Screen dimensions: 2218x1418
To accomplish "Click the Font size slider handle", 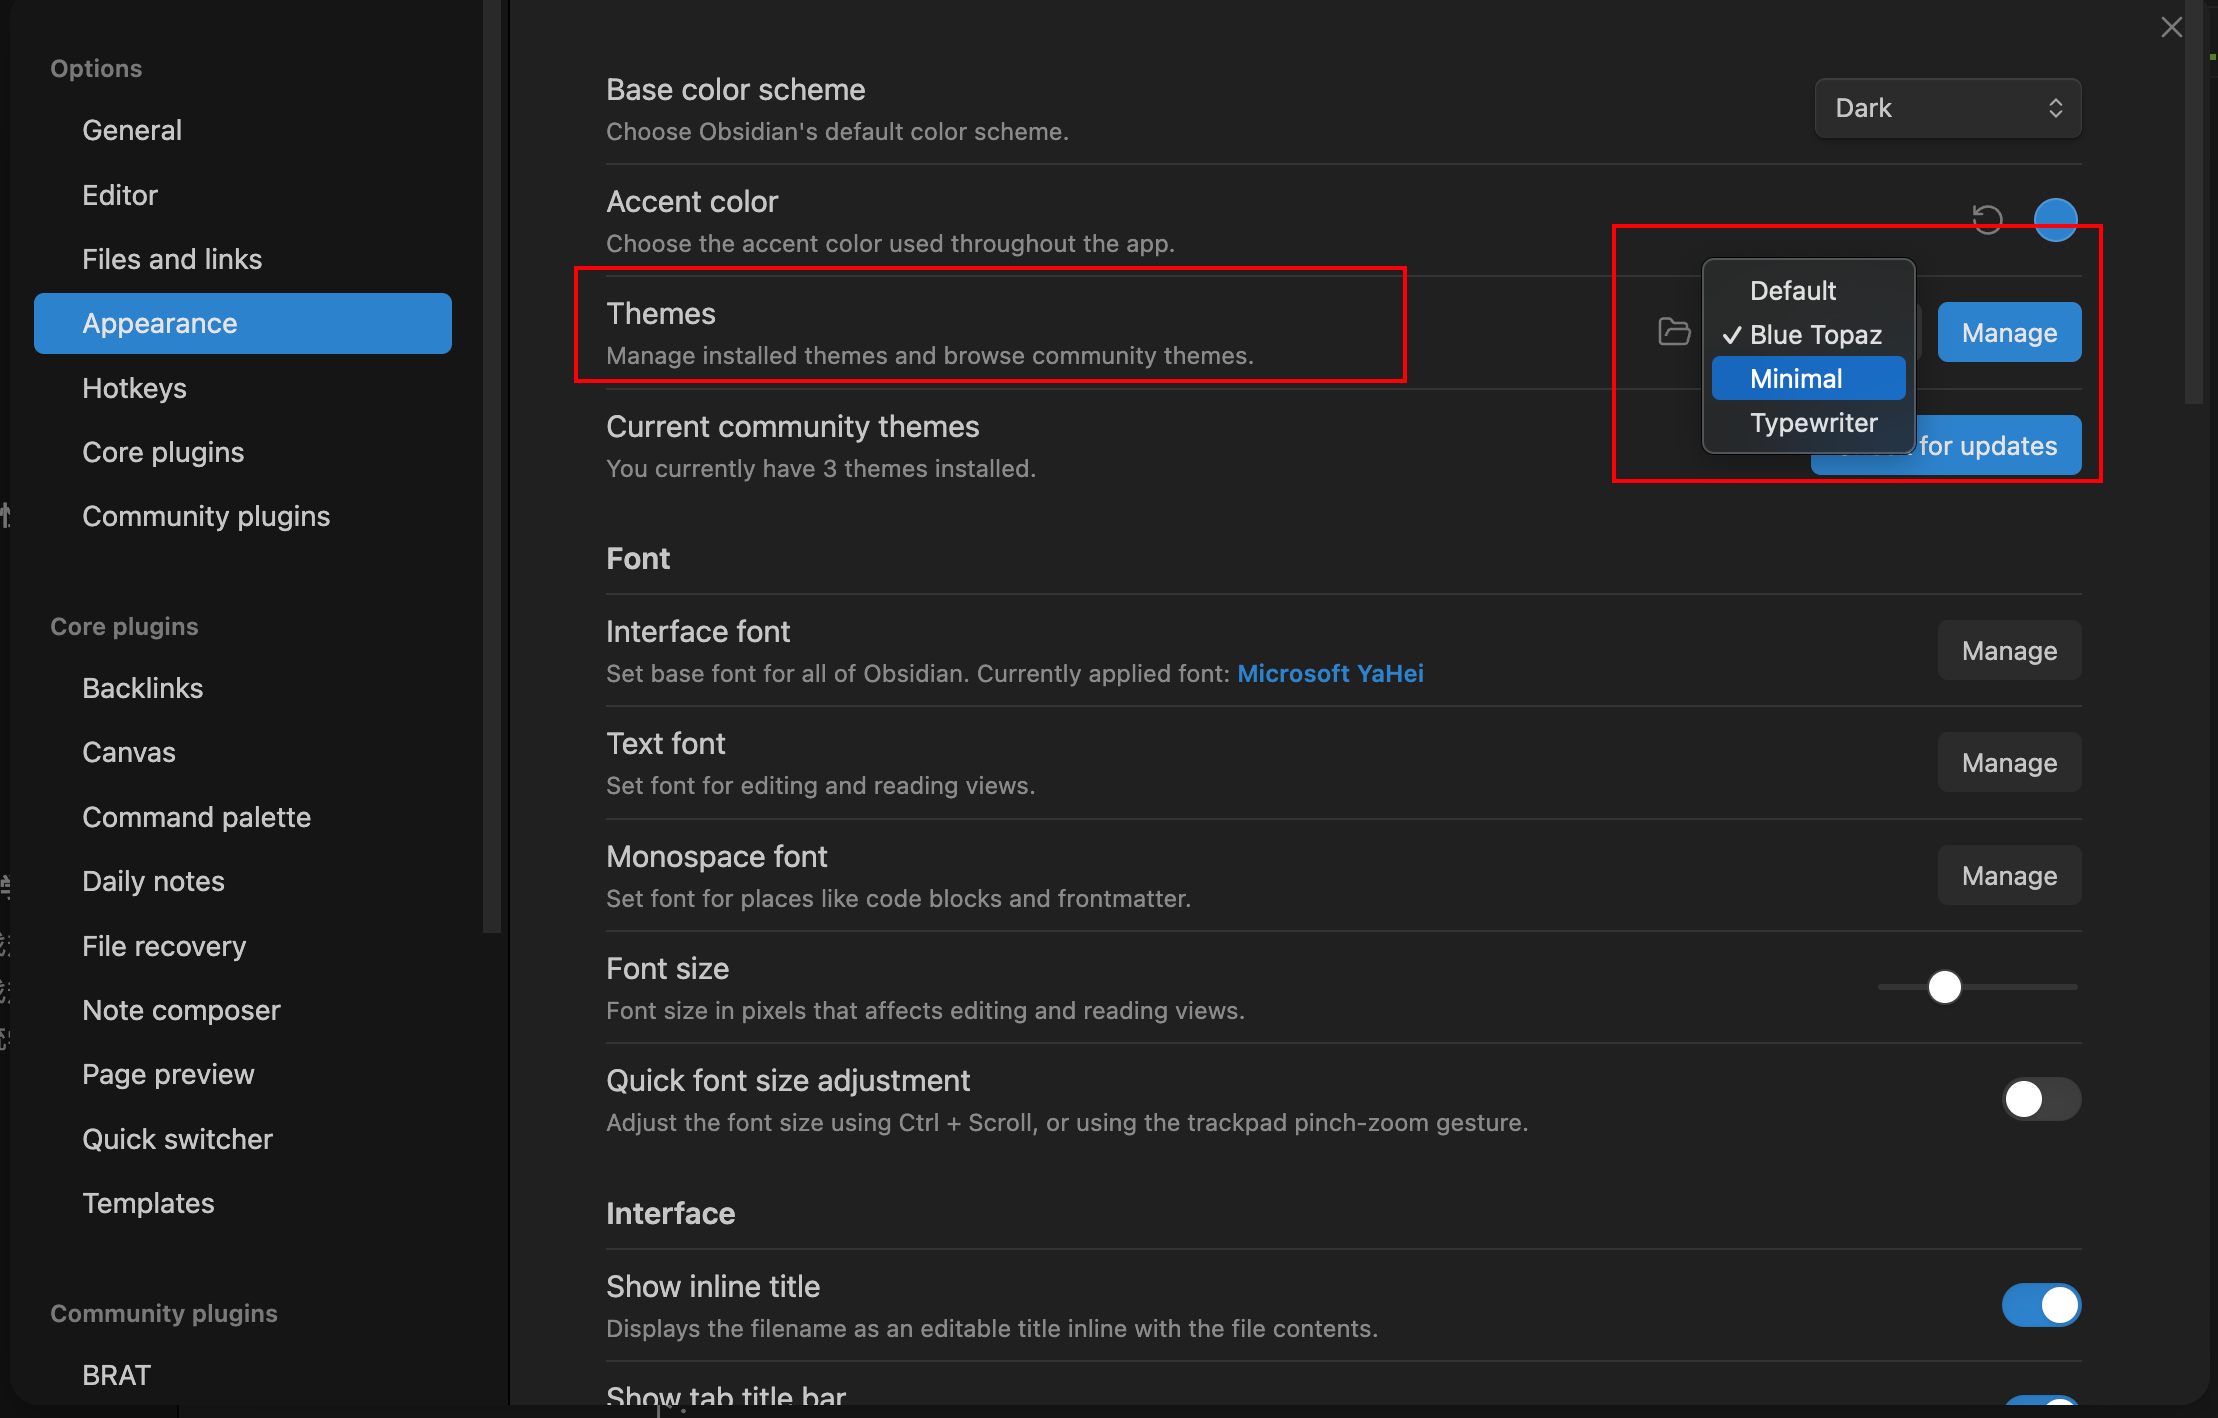I will pyautogui.click(x=1944, y=987).
